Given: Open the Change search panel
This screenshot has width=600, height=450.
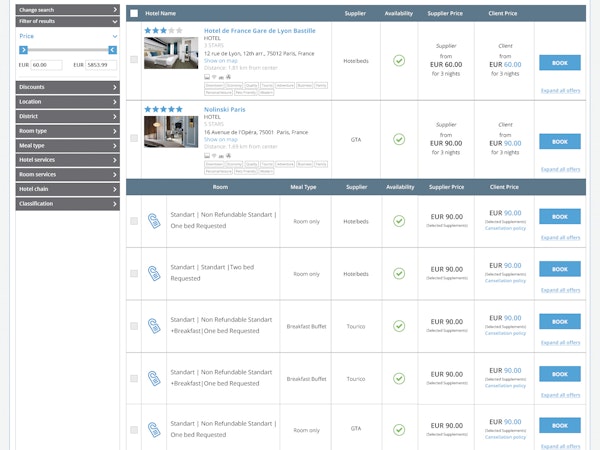Looking at the screenshot, I should coord(67,9).
